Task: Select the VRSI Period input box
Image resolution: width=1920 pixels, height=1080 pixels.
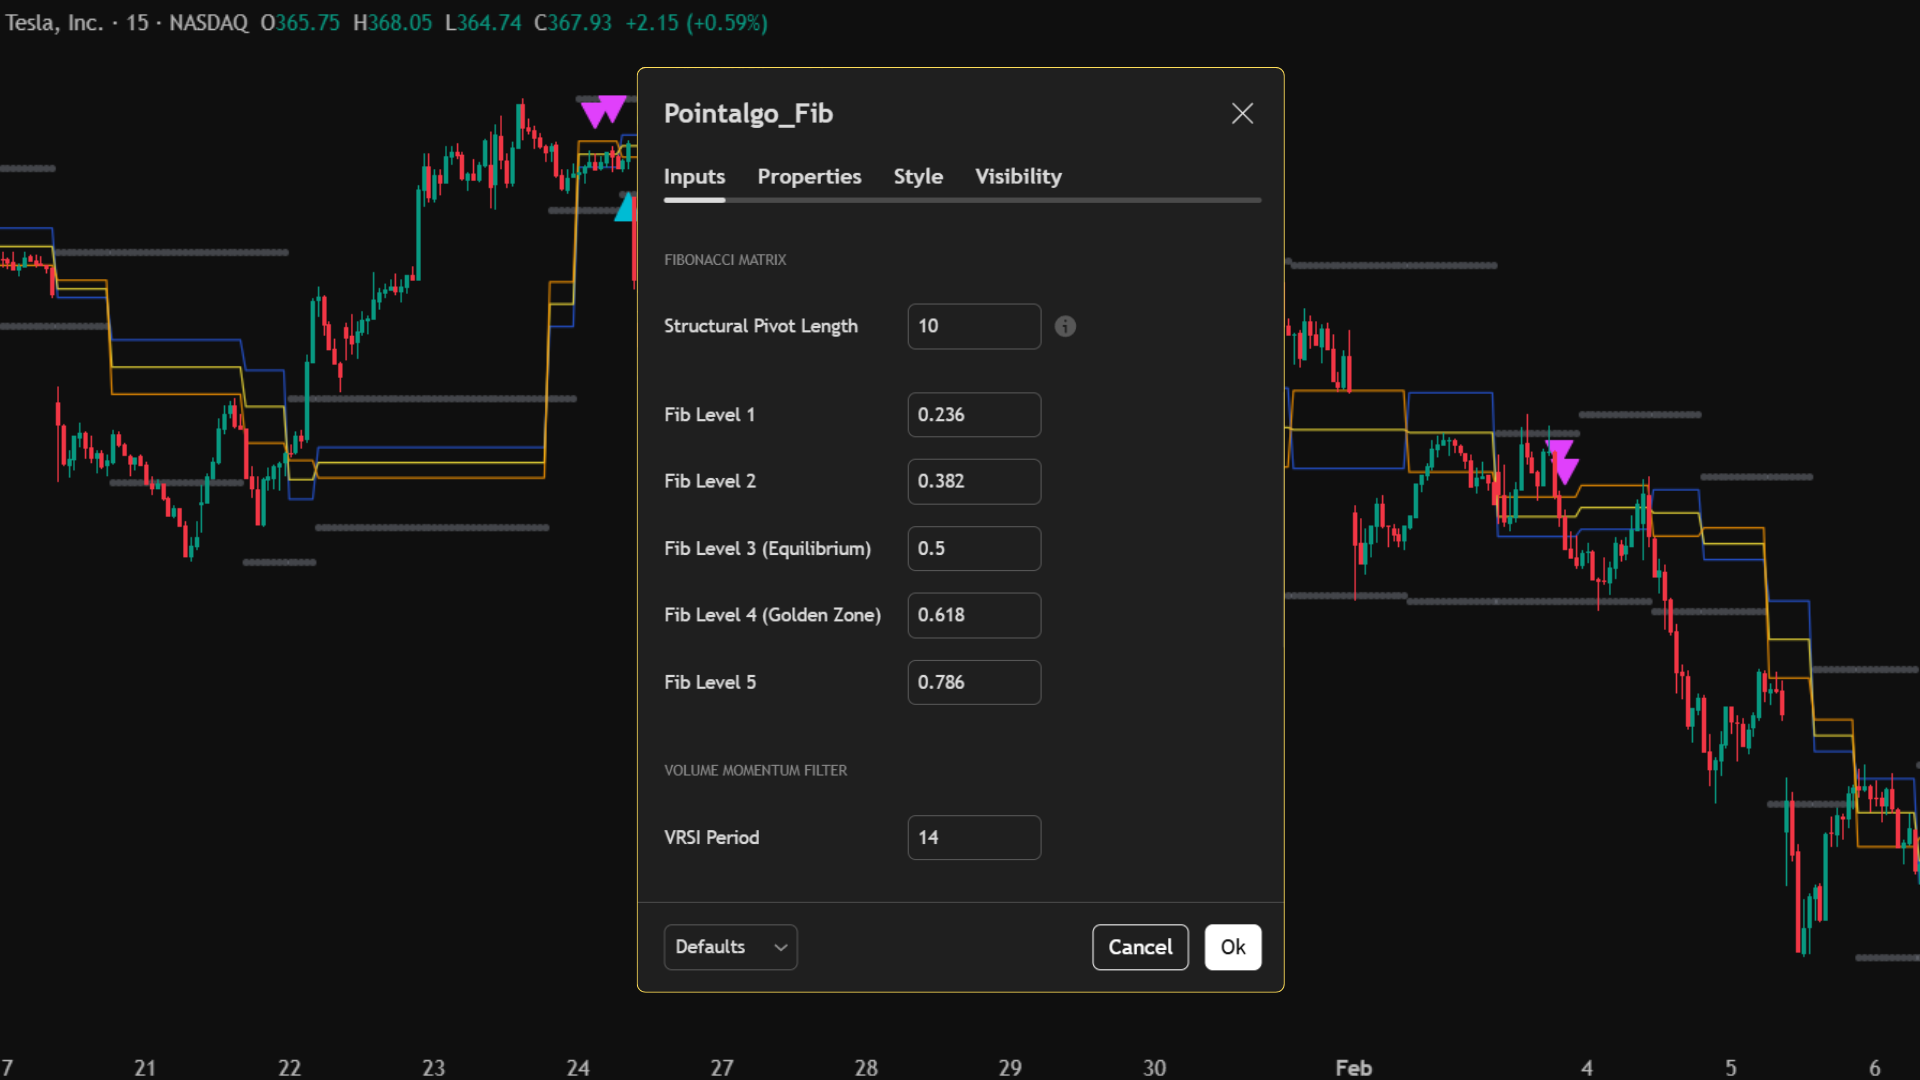Action: (973, 837)
